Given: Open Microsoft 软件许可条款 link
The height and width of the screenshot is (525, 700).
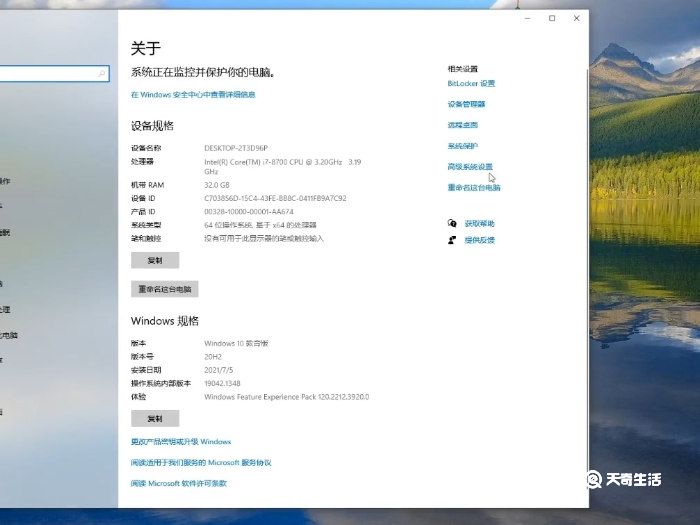Looking at the screenshot, I should pos(179,483).
